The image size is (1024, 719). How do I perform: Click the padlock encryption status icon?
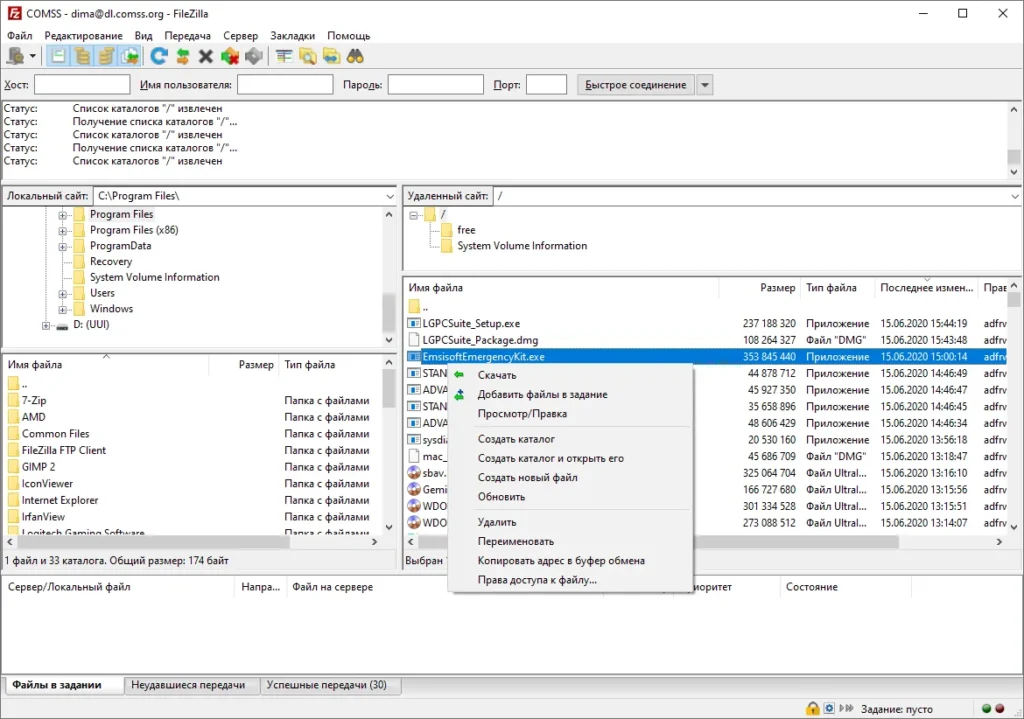coord(812,709)
